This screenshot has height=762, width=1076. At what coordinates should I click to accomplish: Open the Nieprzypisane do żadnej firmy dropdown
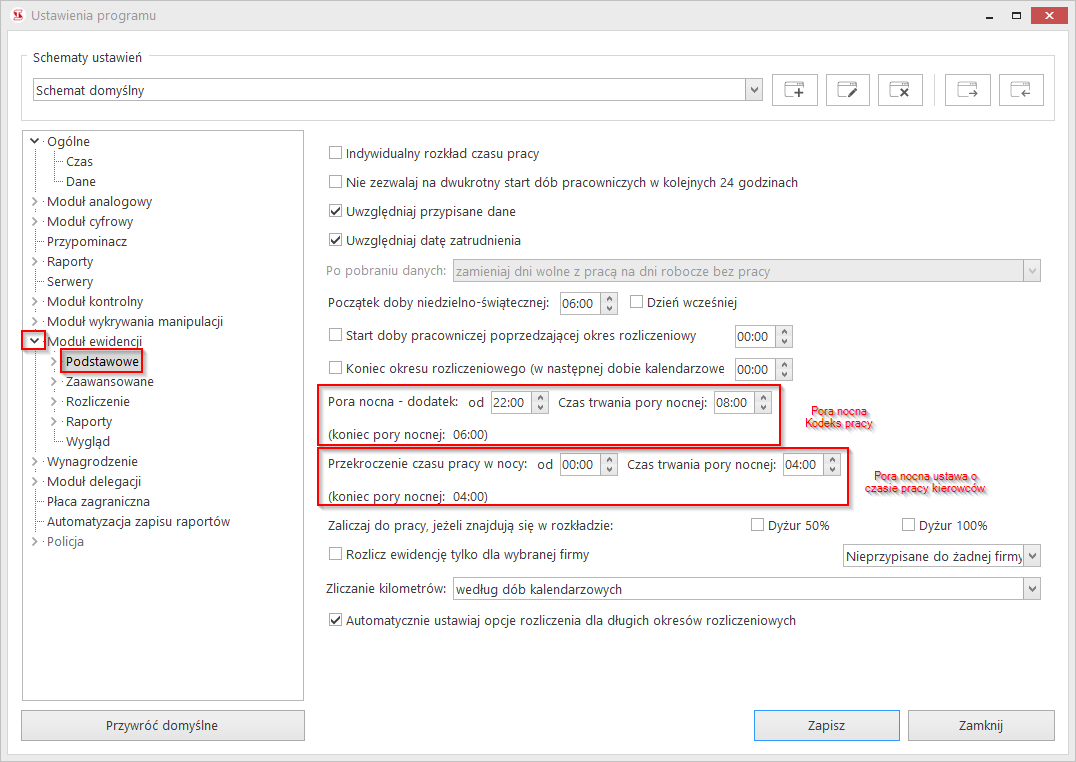(1032, 555)
